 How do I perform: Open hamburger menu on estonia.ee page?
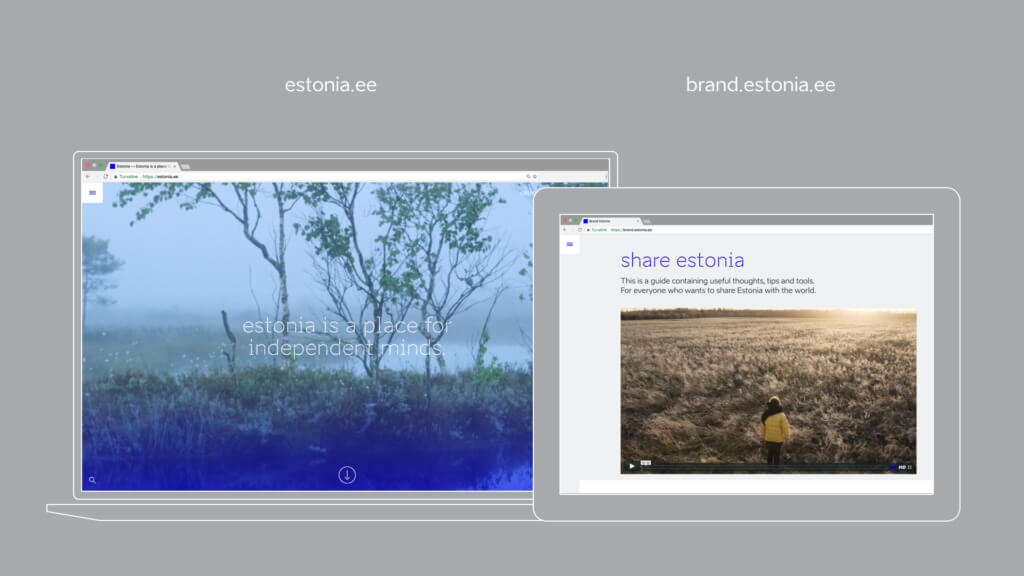[92, 193]
